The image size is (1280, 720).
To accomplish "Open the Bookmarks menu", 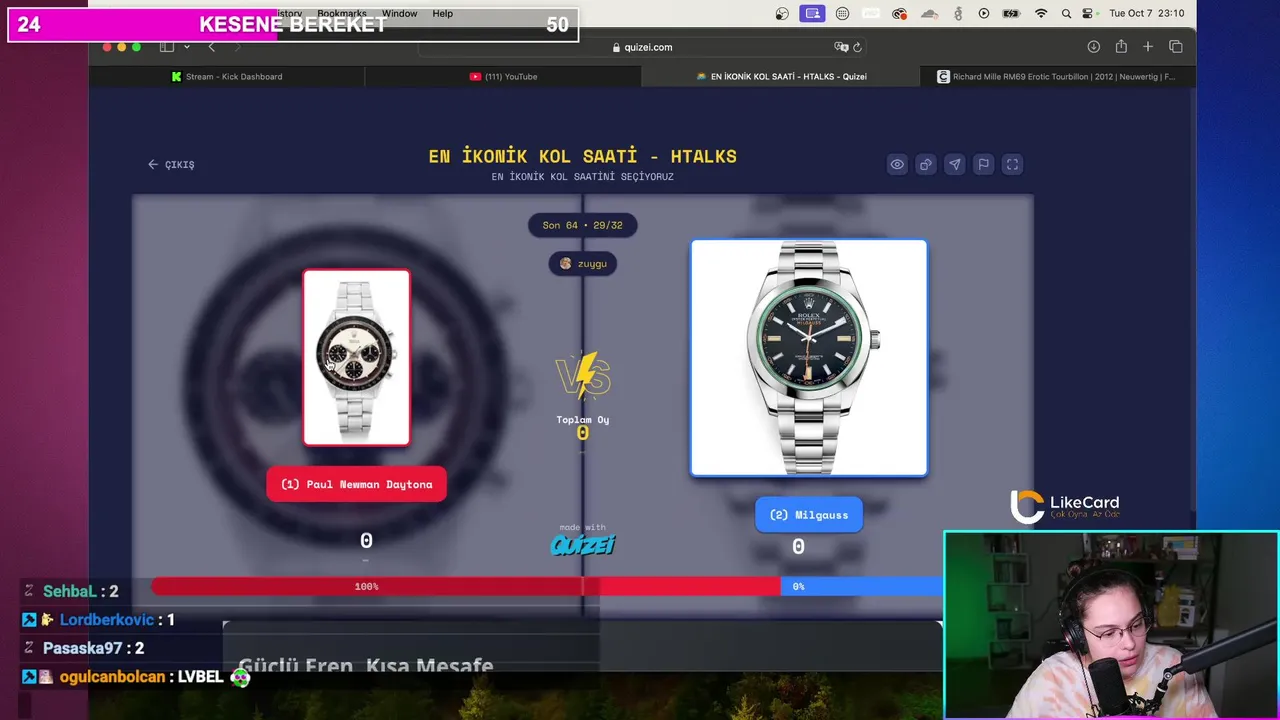I will [x=342, y=14].
